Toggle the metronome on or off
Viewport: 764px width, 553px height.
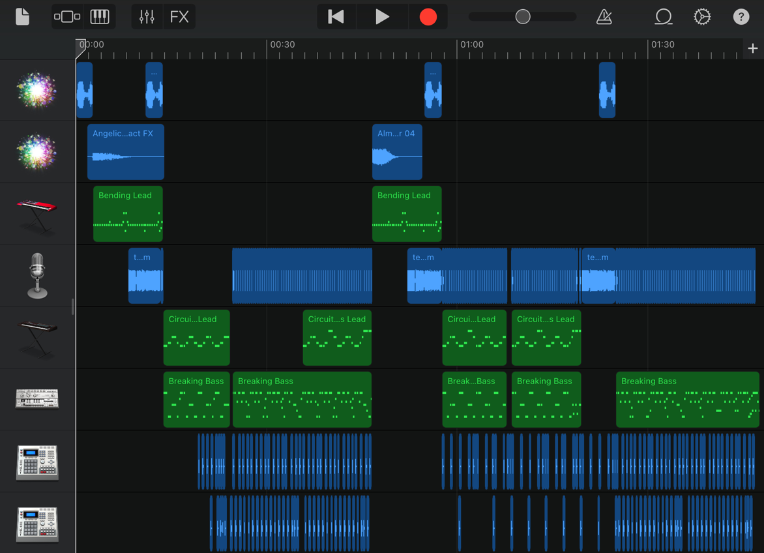point(604,17)
